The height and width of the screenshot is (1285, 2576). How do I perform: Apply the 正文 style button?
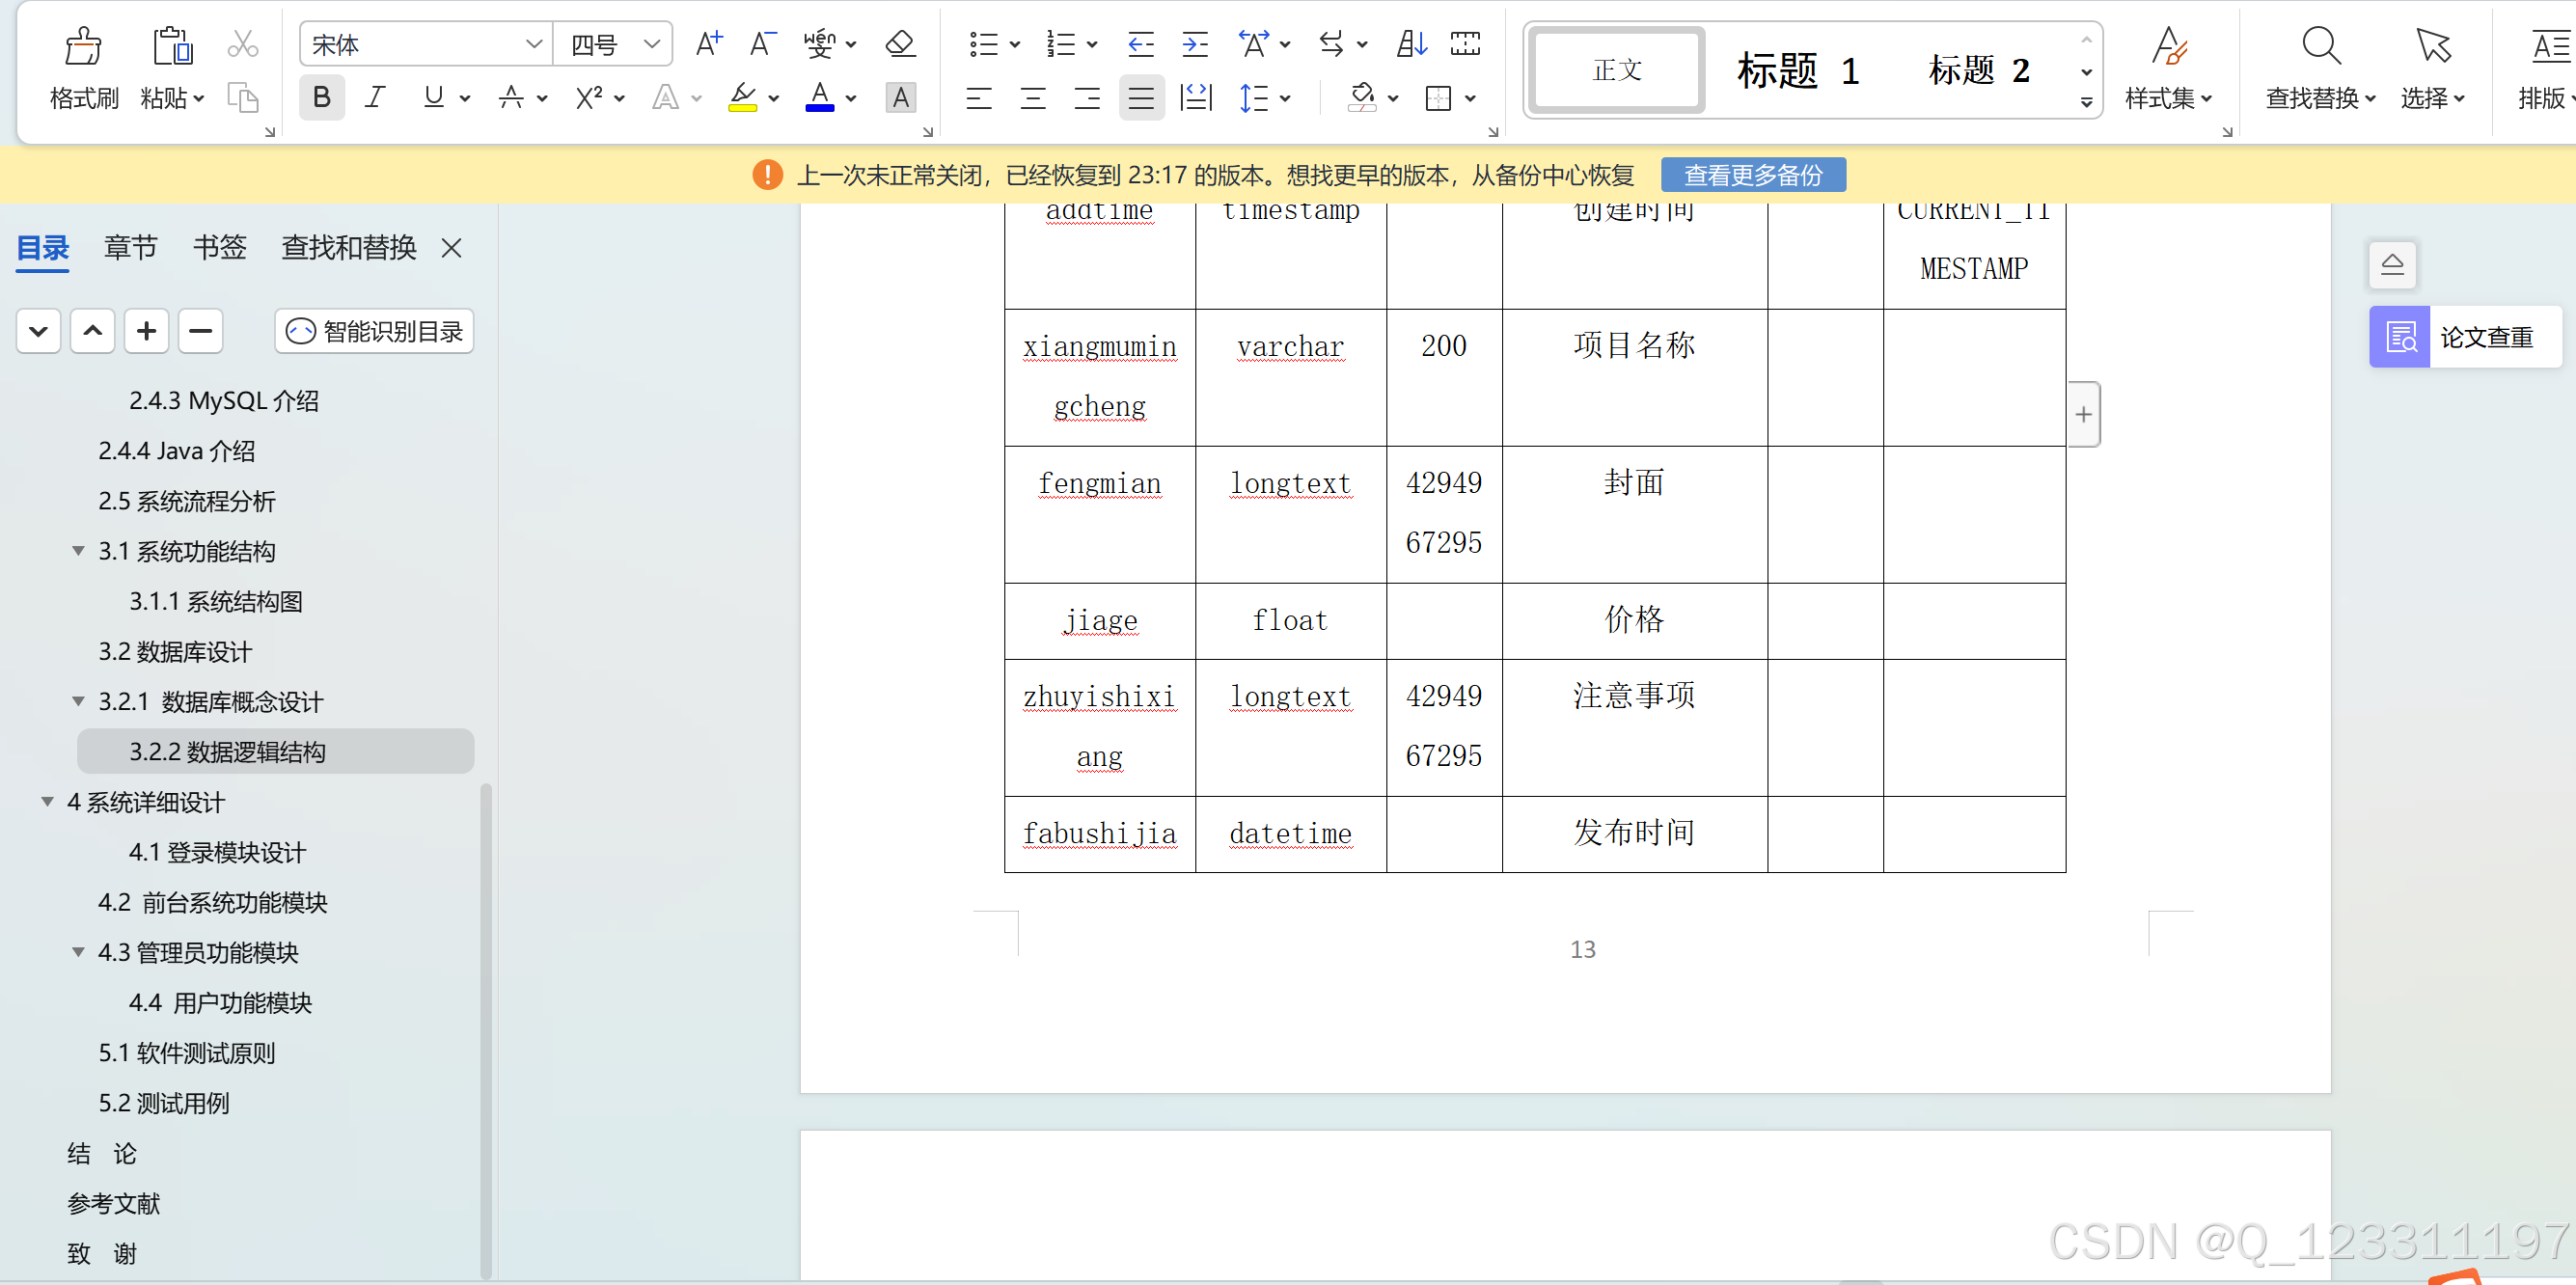(1617, 70)
